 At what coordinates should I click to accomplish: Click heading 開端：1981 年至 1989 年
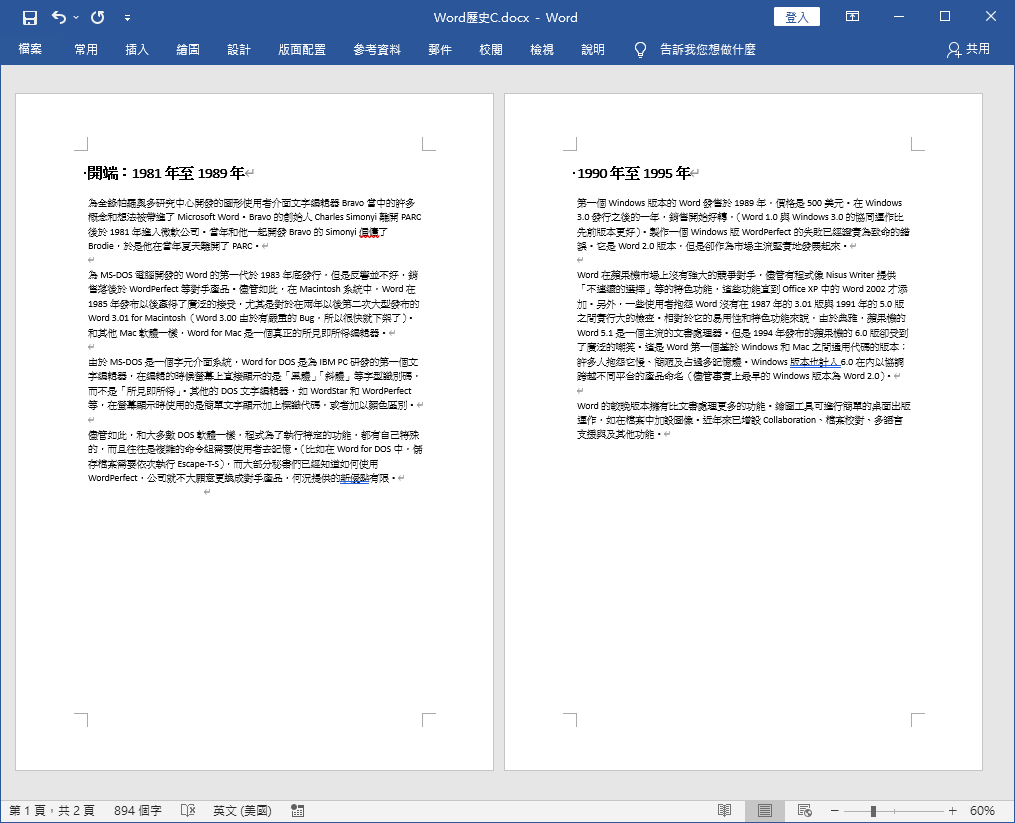(x=166, y=173)
